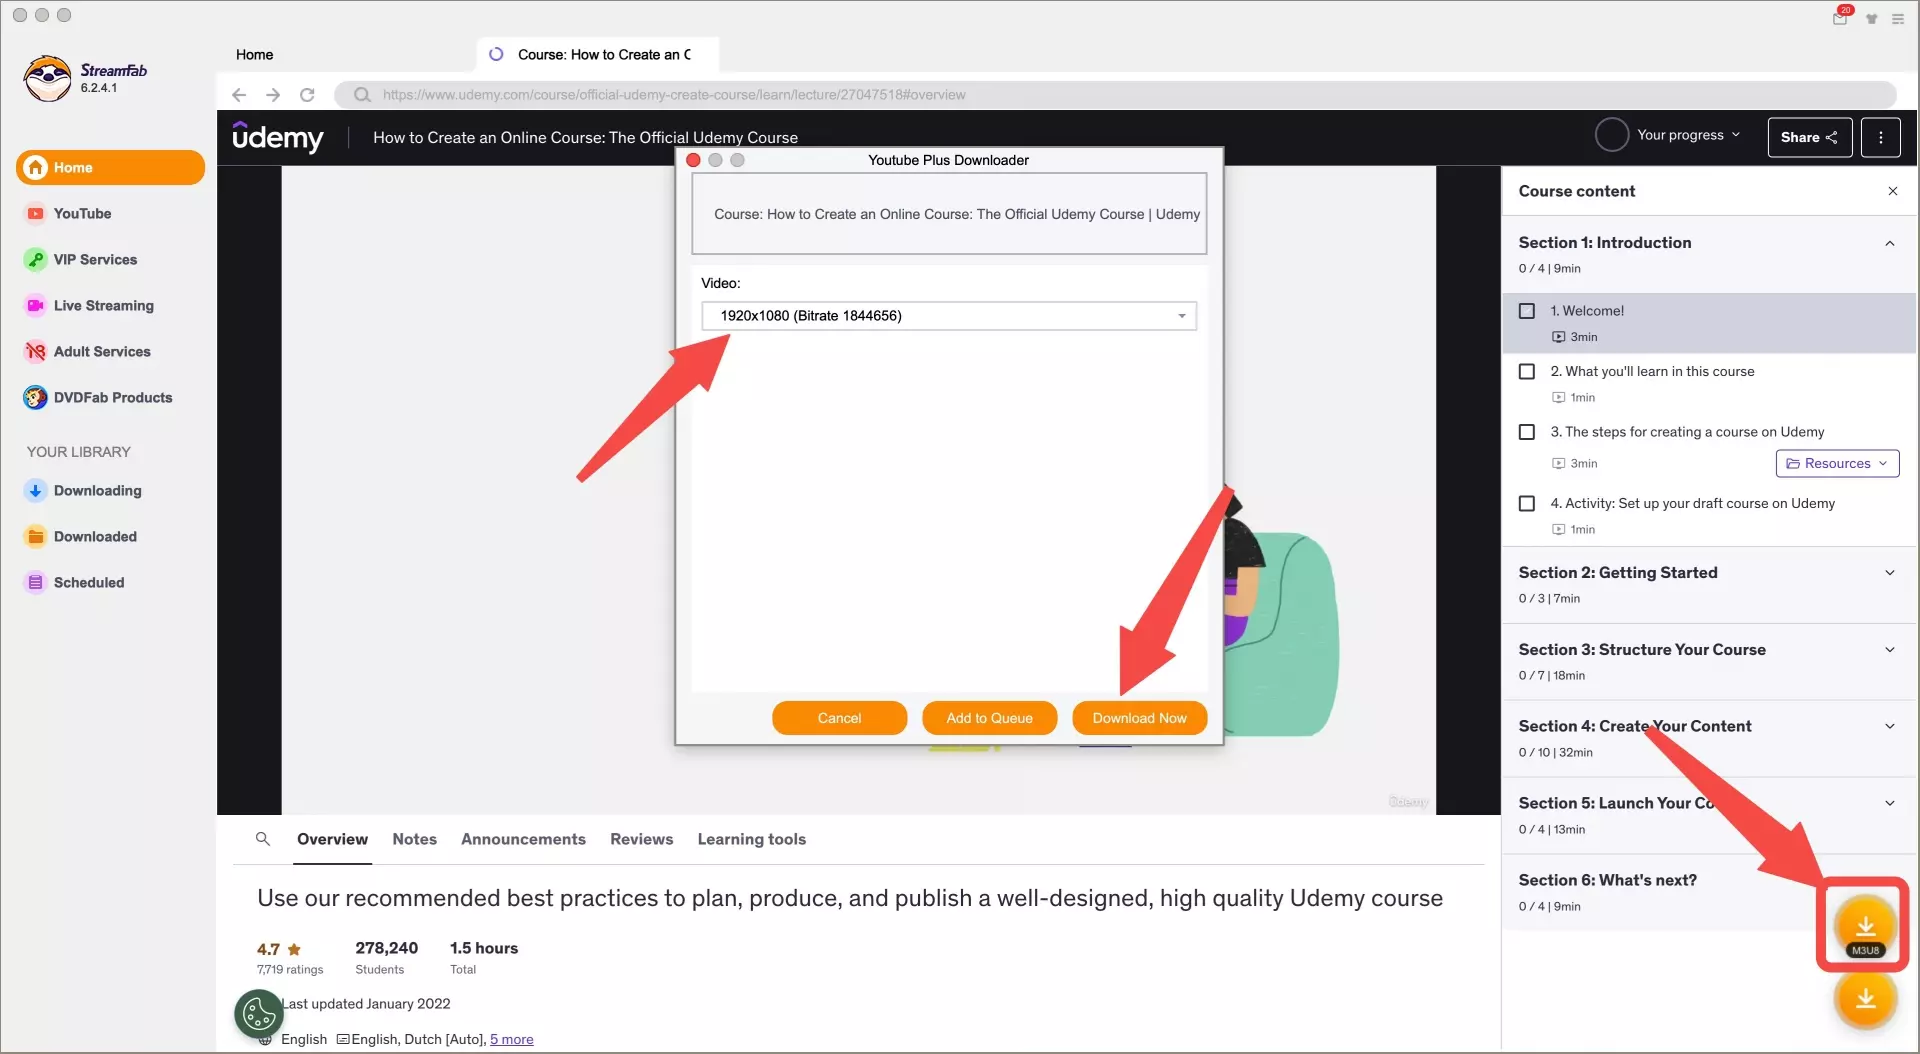Click the Download Now button
Screen dimensions: 1920x1054
pyautogui.click(x=1139, y=718)
